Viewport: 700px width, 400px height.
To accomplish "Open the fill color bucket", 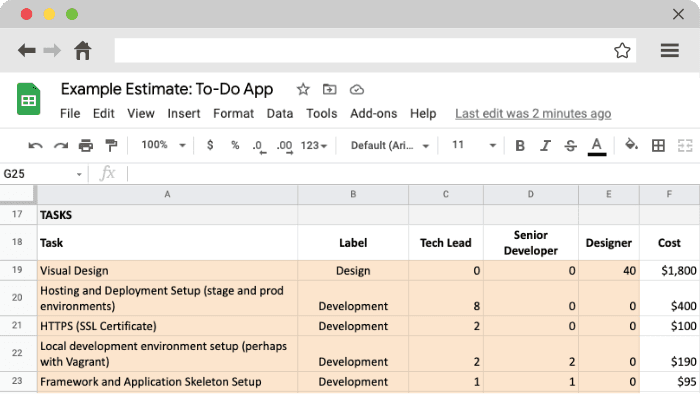I will coord(631,145).
